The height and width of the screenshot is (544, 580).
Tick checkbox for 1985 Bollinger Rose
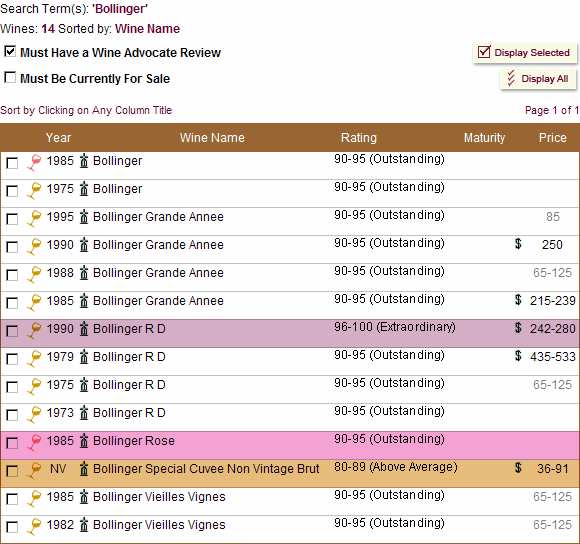point(12,443)
